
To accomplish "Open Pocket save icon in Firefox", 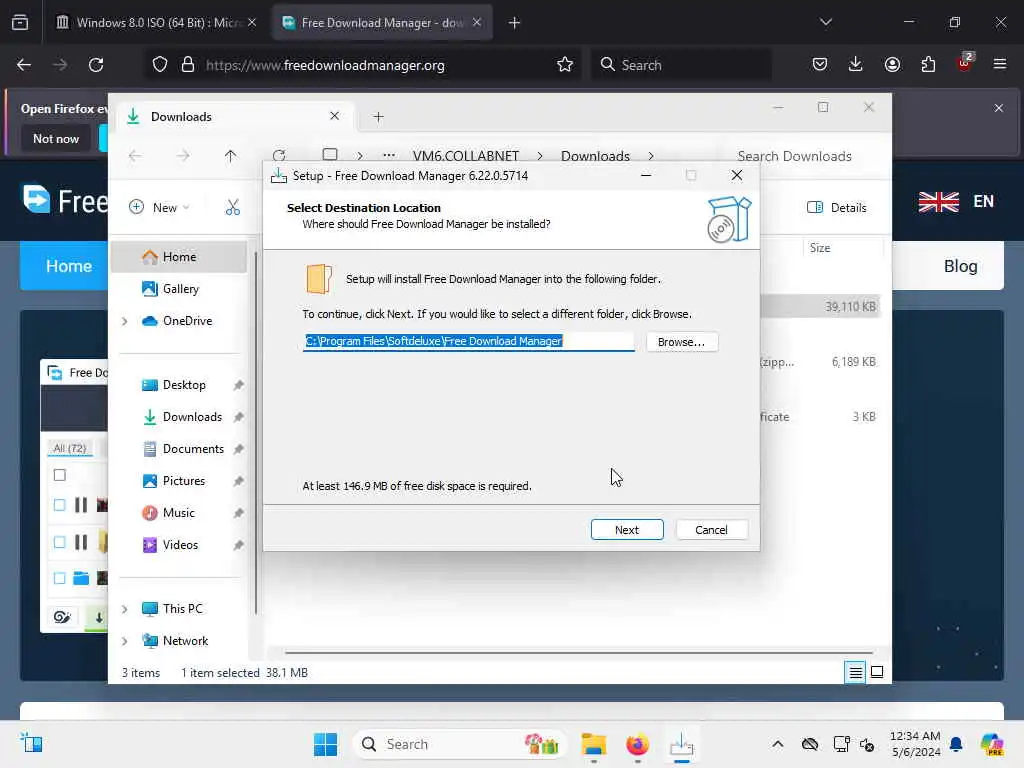I will [x=820, y=65].
